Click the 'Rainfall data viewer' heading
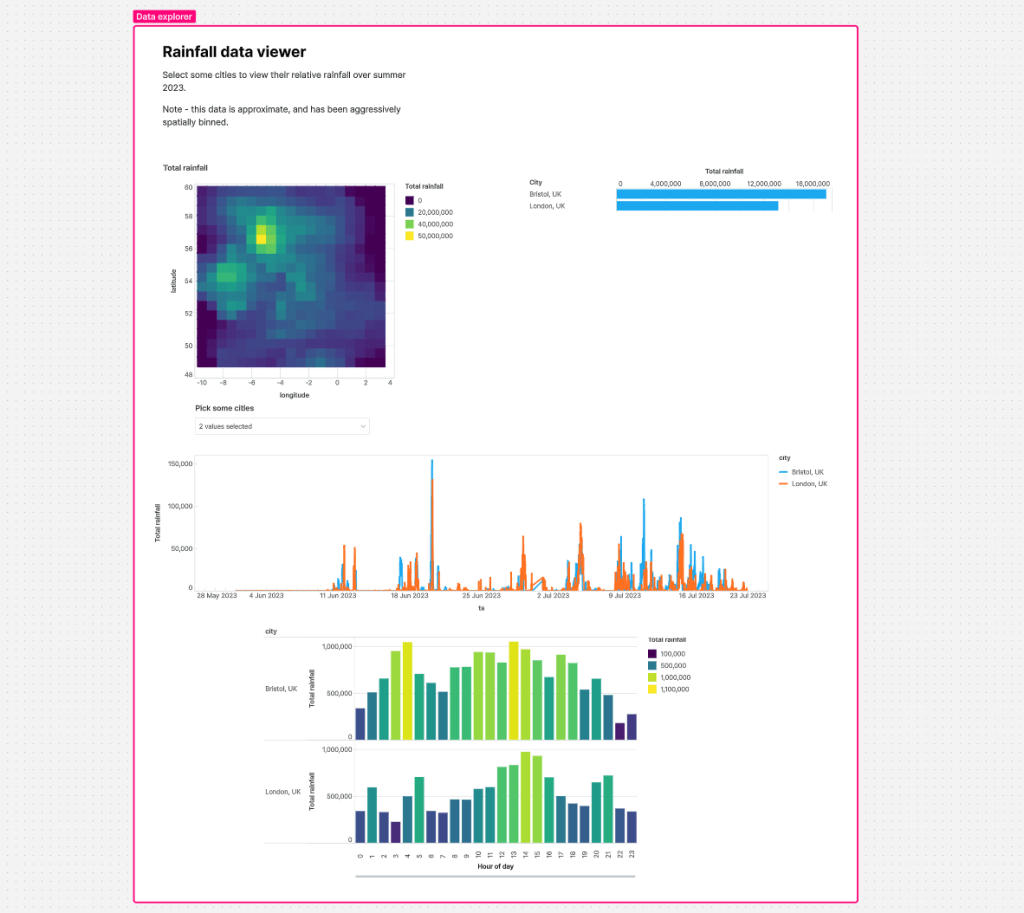1024x913 pixels. pyautogui.click(x=234, y=51)
